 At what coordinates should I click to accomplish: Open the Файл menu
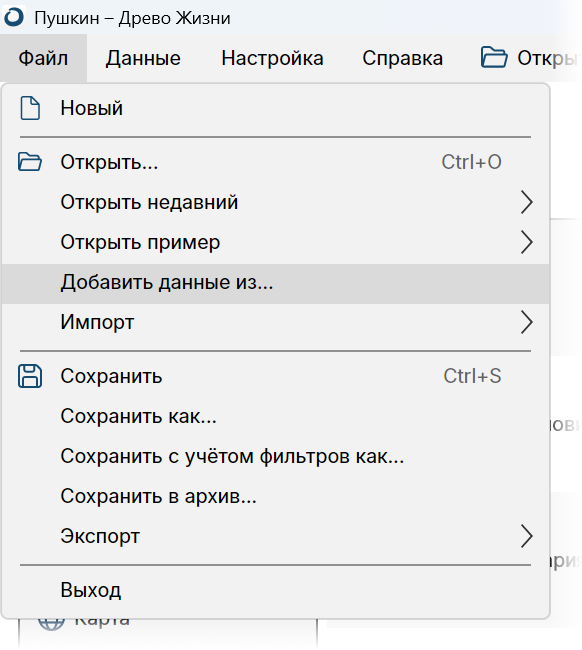(43, 58)
